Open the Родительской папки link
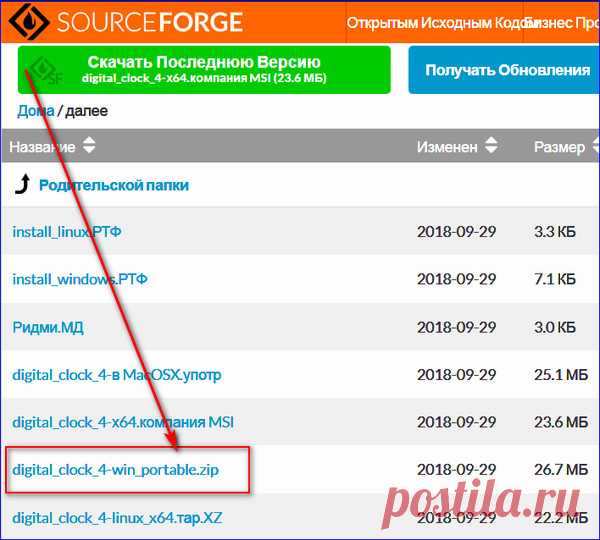 (x=114, y=186)
